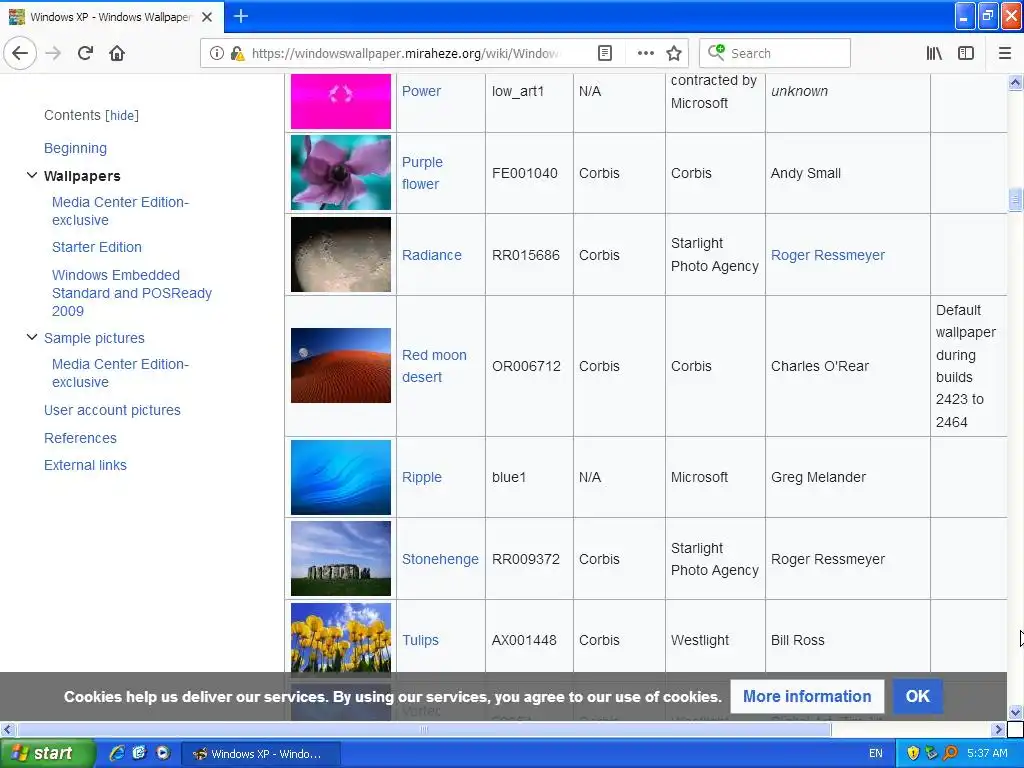Viewport: 1024px width, 768px height.
Task: Open the Ripple wallpaper link
Action: 422,477
